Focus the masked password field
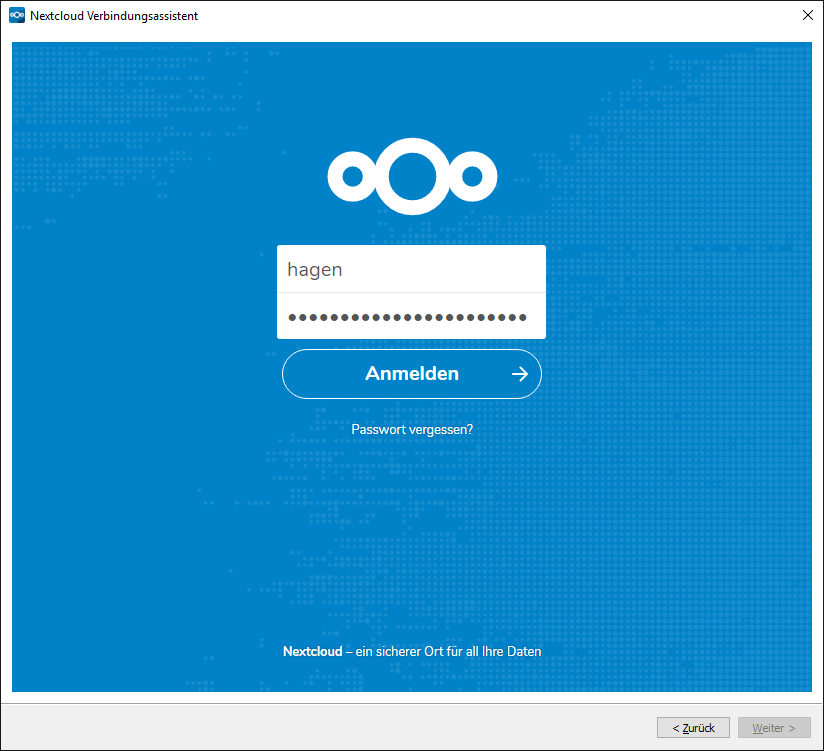 [411, 316]
